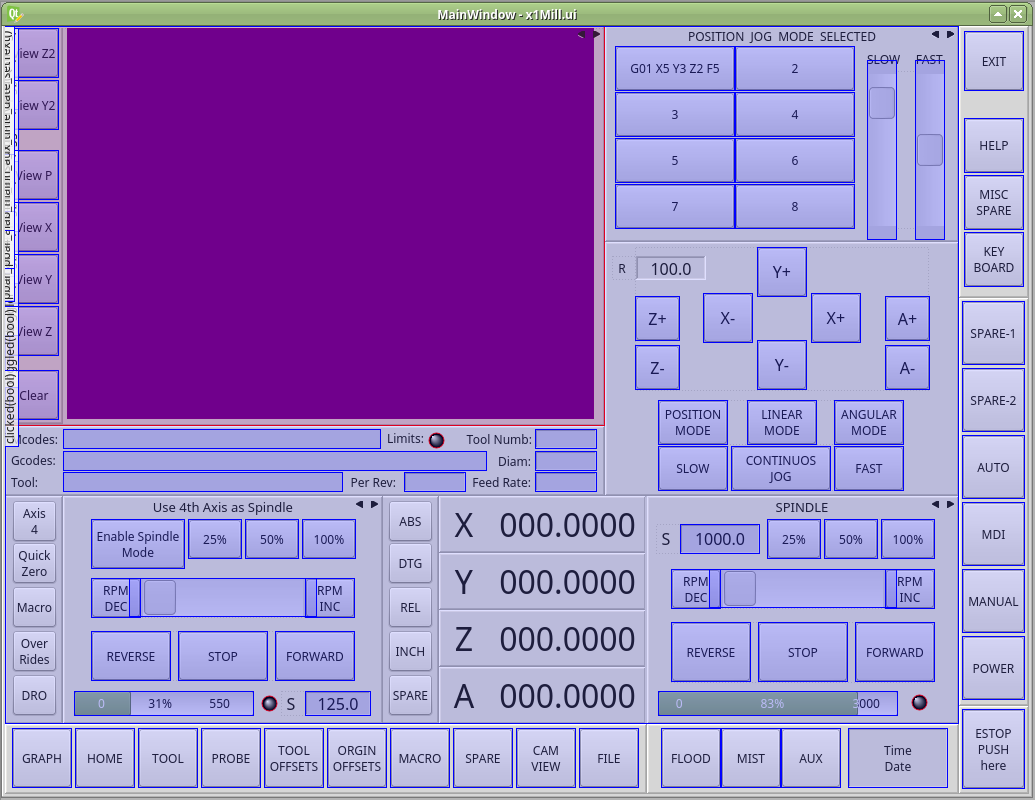This screenshot has width=1035, height=800.
Task: Select ABS coordinate display
Action: 410,521
